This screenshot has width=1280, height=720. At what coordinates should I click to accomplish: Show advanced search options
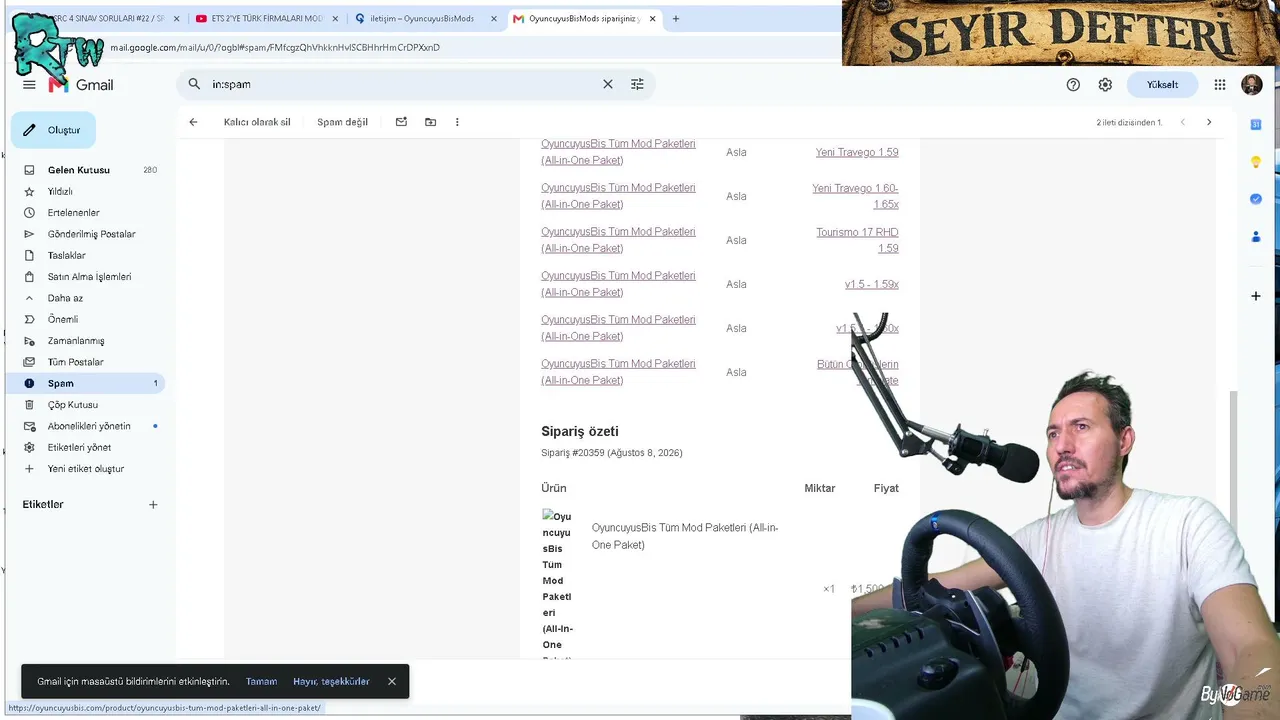(637, 84)
